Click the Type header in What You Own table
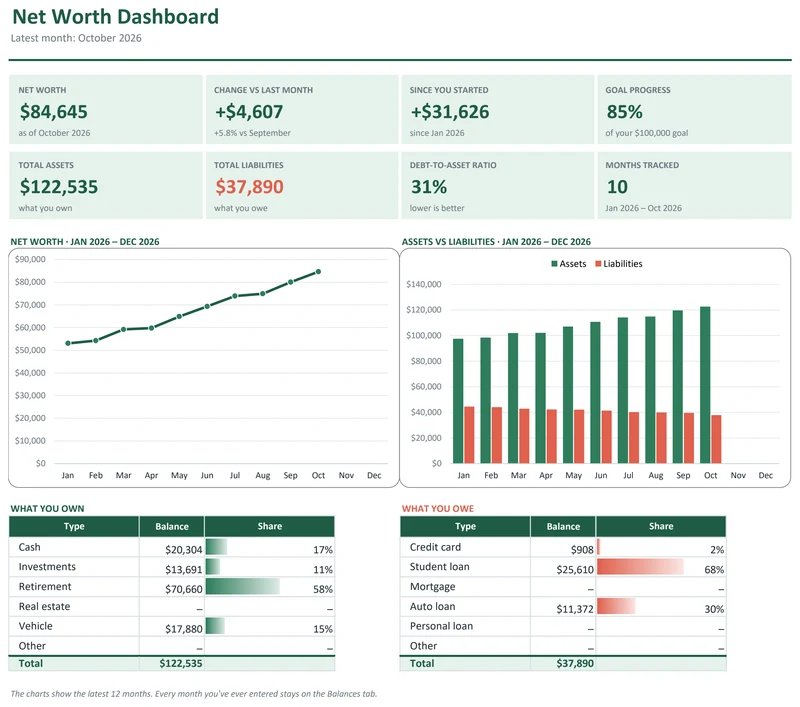Image resolution: width=800 pixels, height=707 pixels. coord(74,526)
